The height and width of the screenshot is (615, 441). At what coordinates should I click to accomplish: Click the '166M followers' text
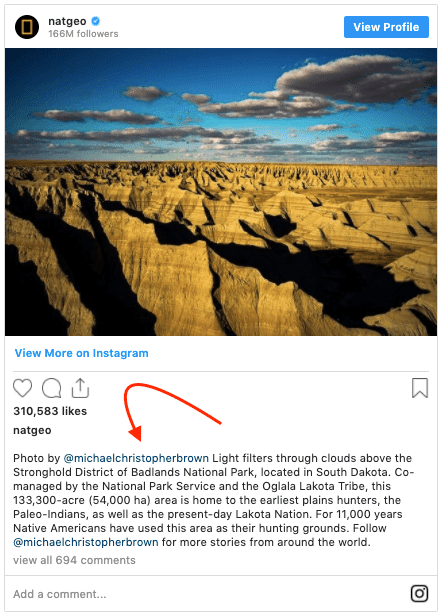(x=83, y=34)
